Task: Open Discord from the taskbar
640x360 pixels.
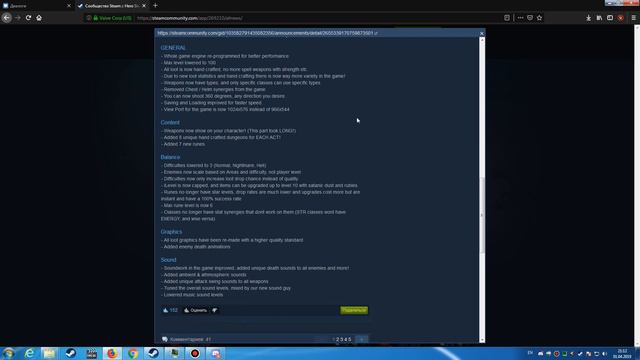Action: click(216, 353)
